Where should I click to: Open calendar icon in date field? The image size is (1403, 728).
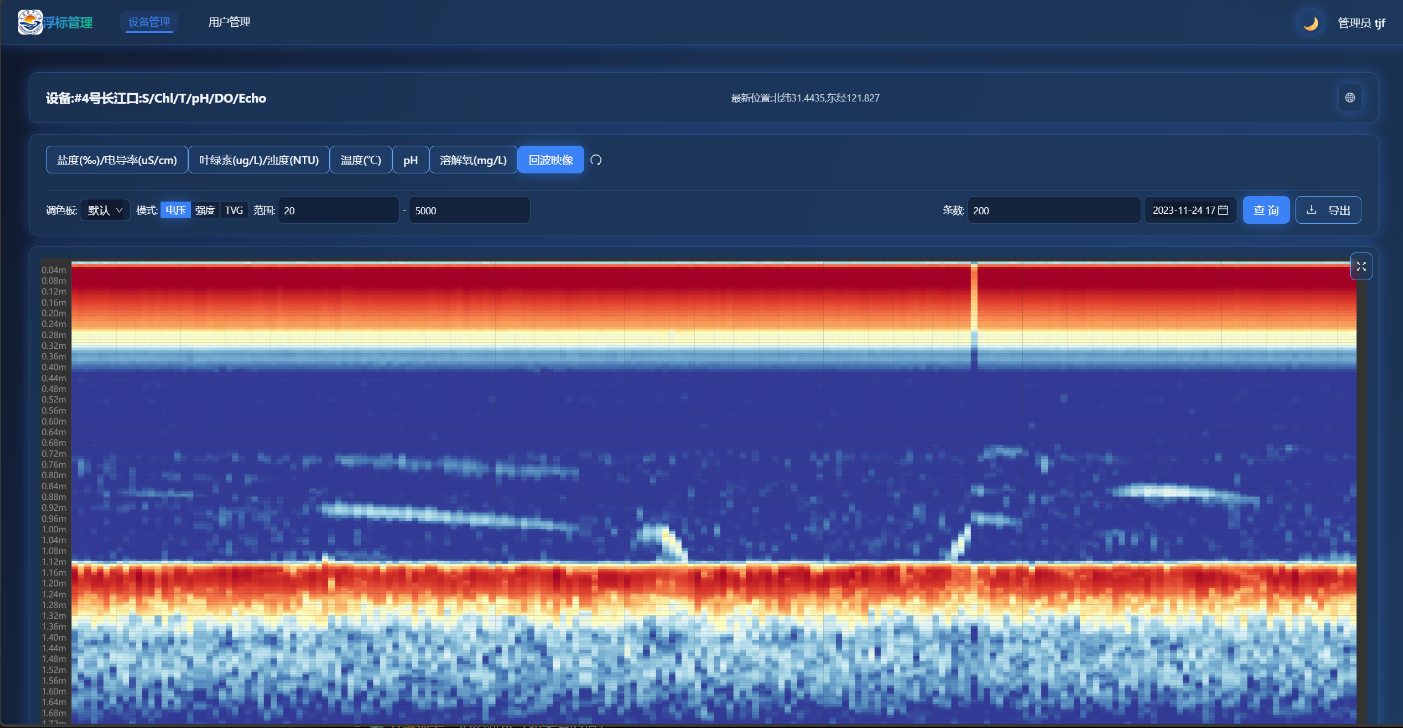tap(1223, 211)
